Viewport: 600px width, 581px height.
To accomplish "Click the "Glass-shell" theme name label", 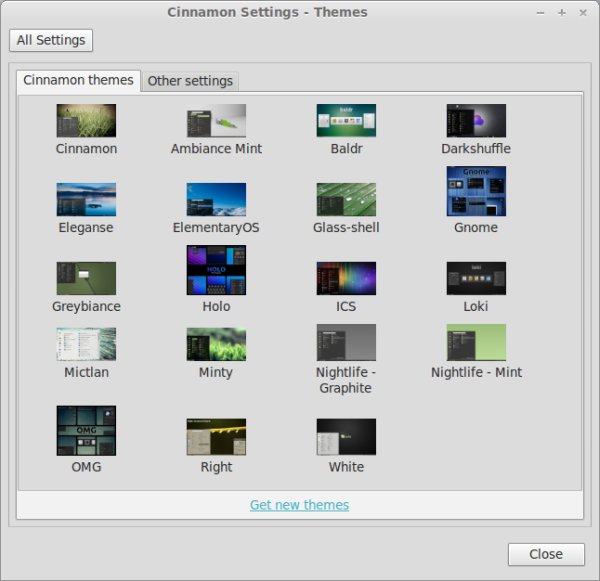I will point(346,227).
